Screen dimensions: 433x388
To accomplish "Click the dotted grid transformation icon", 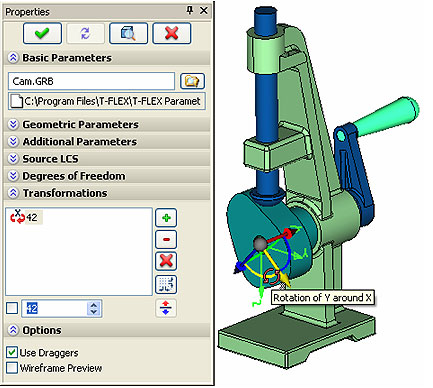I will 166,284.
